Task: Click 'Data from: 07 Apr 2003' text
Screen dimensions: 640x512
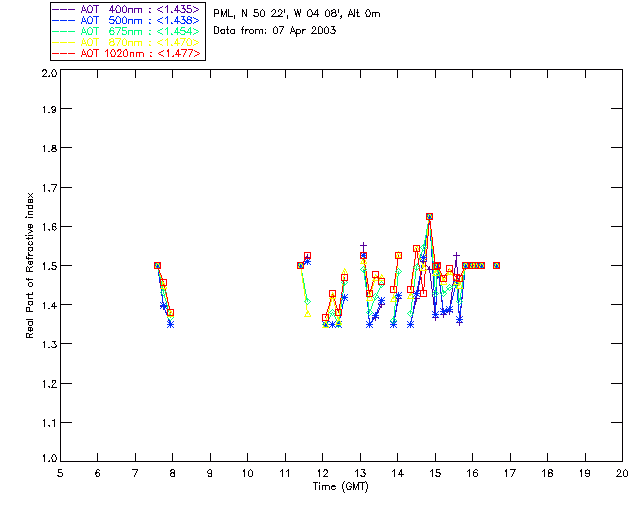Action: [275, 30]
